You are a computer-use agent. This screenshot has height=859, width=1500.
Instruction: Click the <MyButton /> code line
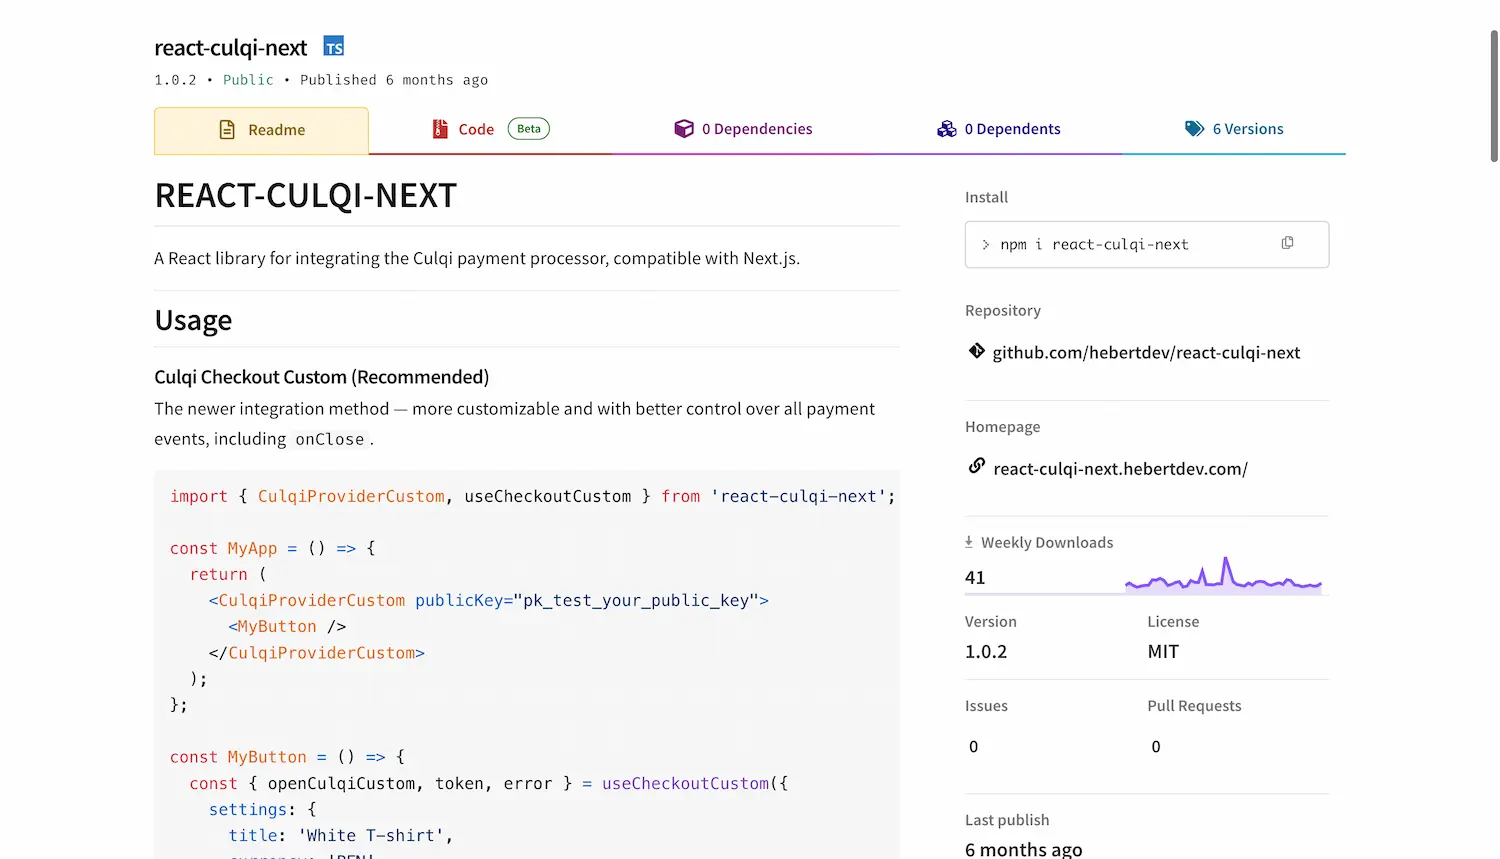tap(287, 627)
